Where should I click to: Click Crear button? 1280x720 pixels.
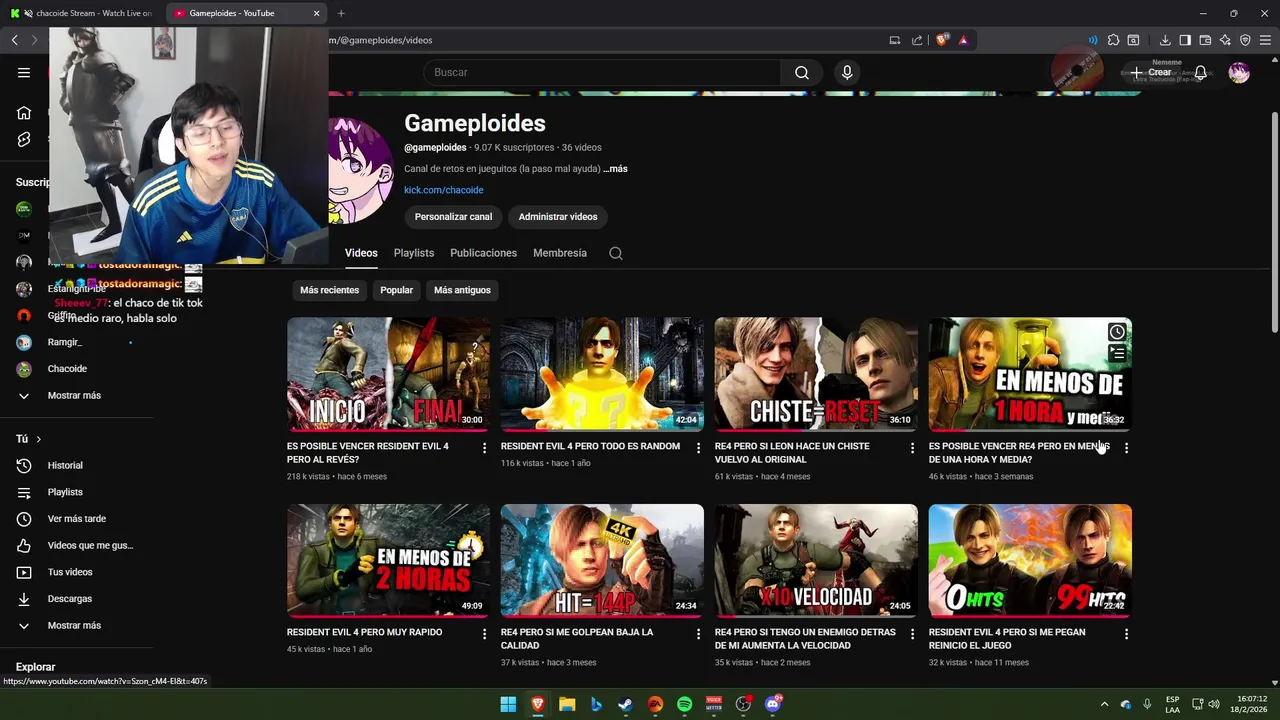[1152, 72]
